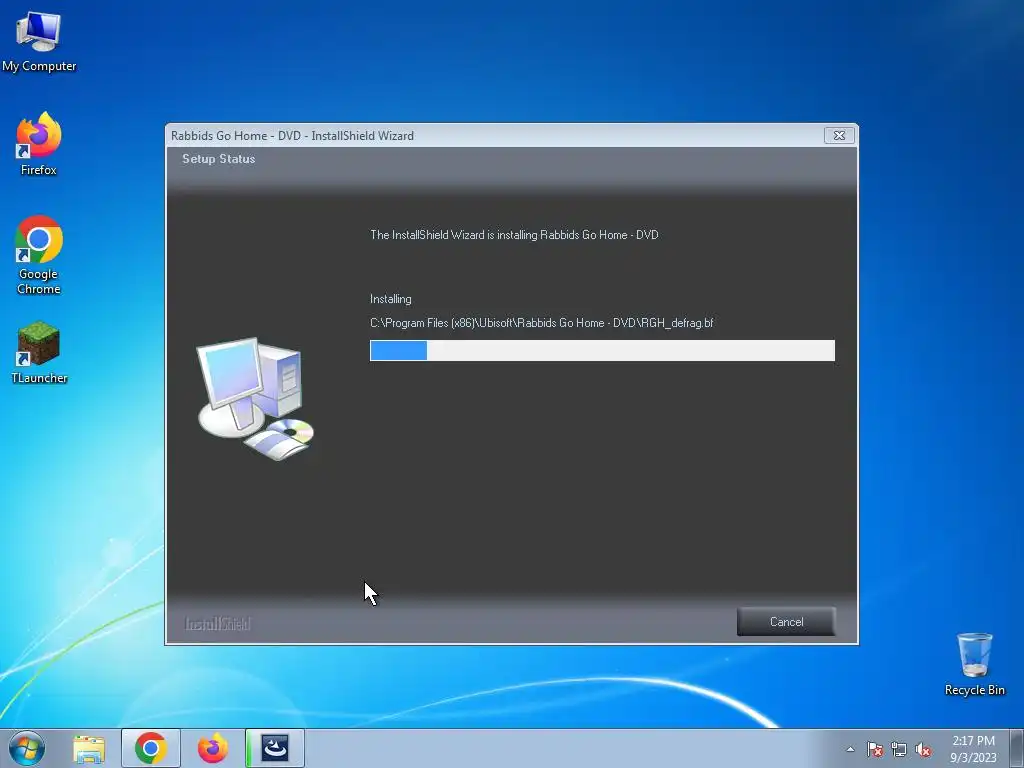Cancel the Rabbids Go Home installation
The width and height of the screenshot is (1024, 768).
(x=786, y=622)
